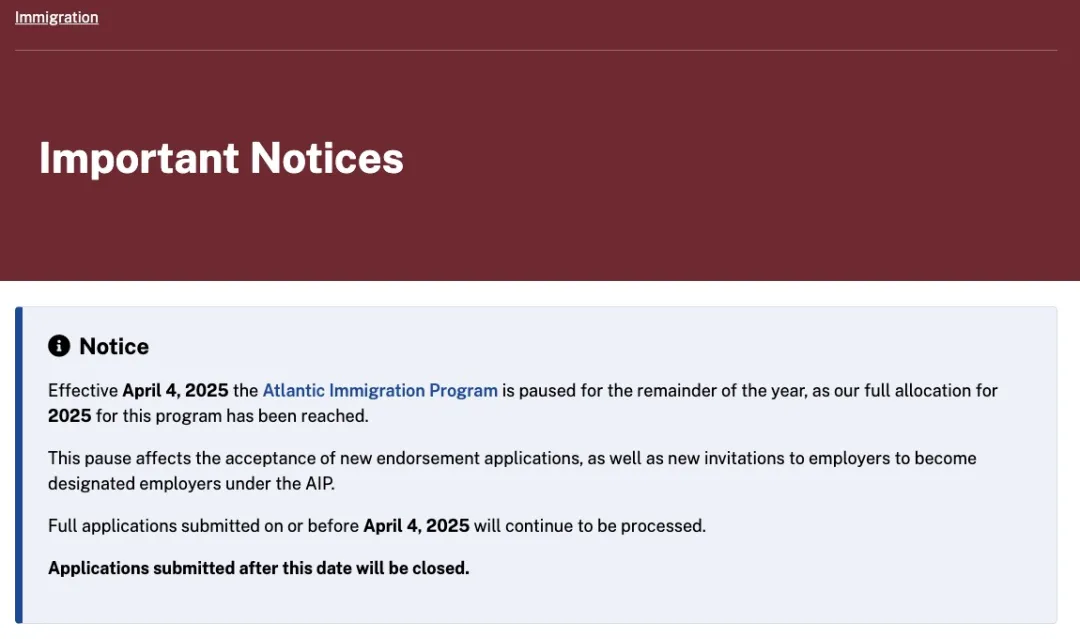
Task: Click the Important Notices page title
Action: 221,158
